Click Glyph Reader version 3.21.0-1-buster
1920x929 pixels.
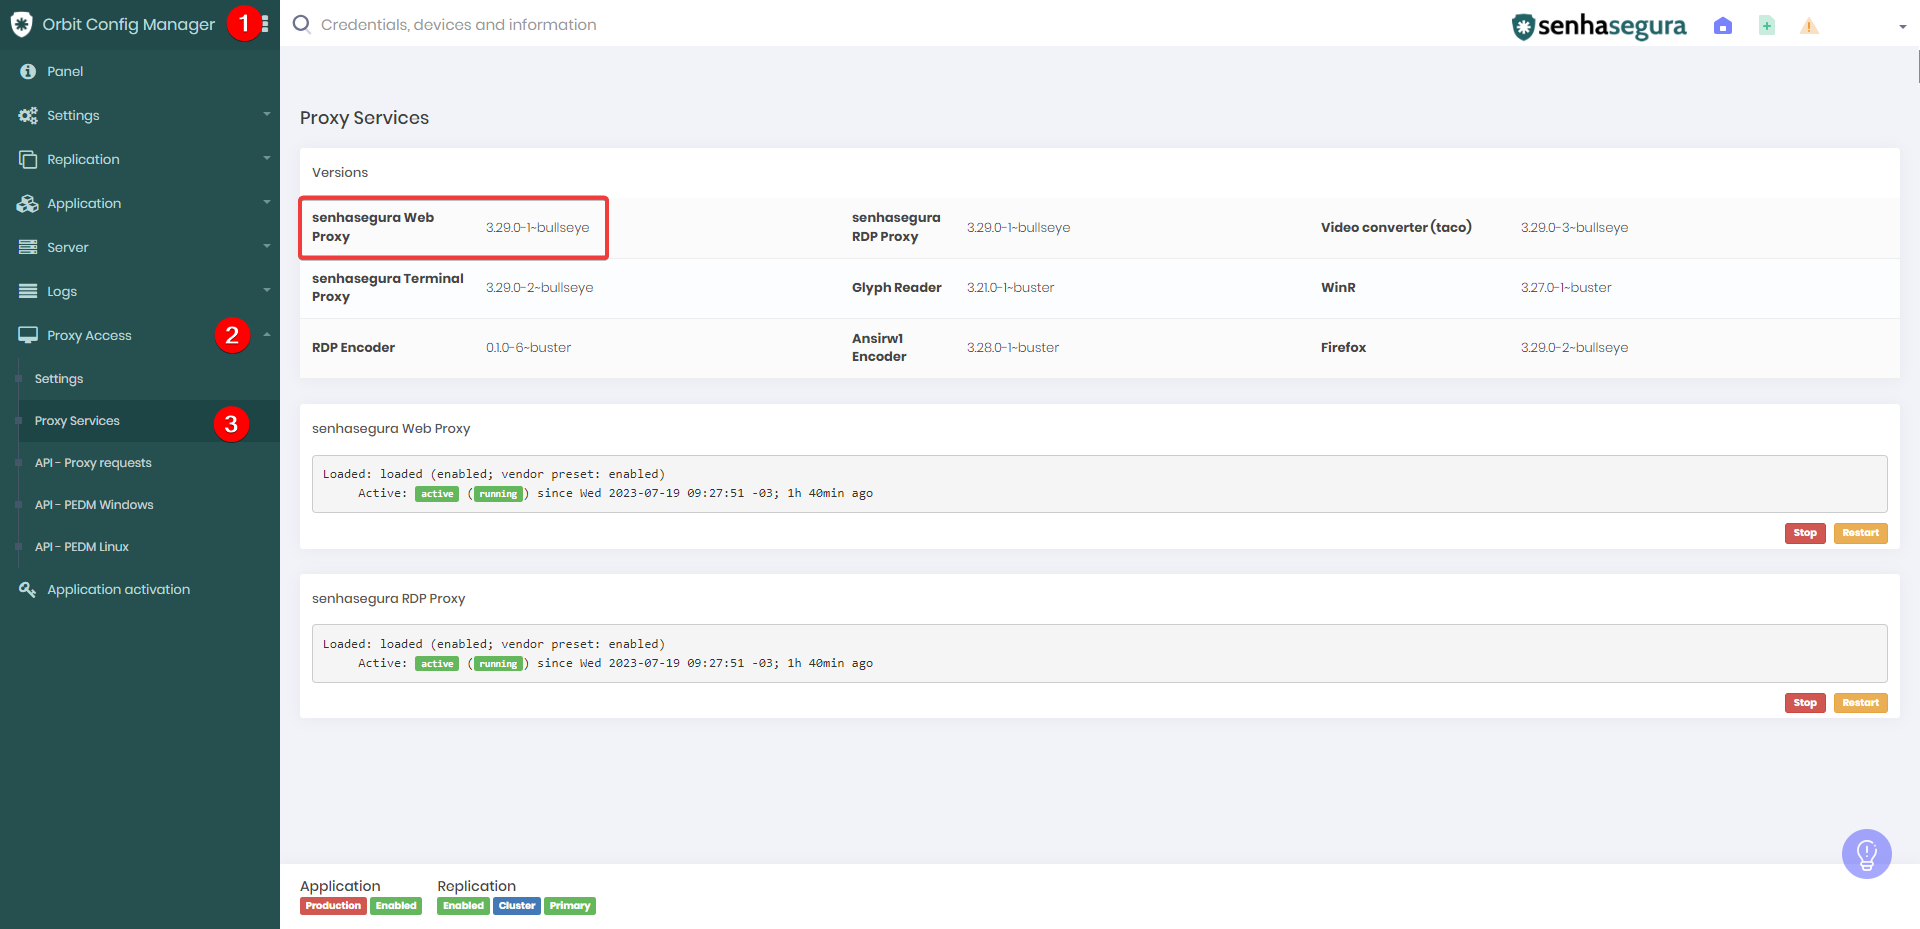[x=1010, y=288]
